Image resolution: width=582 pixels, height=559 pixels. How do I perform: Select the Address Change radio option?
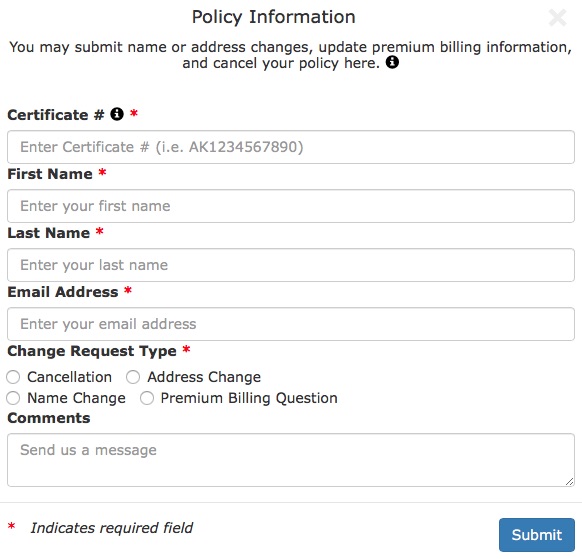pyautogui.click(x=133, y=377)
